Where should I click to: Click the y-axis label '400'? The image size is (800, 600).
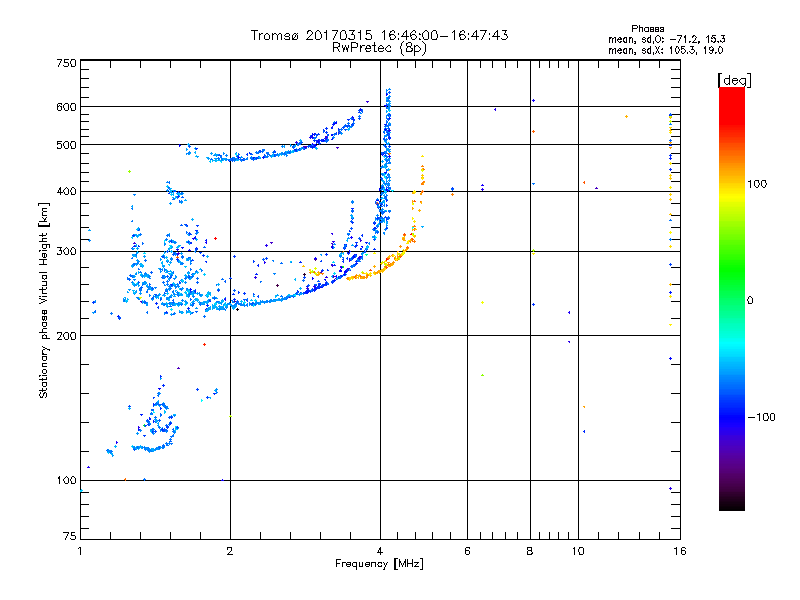click(x=66, y=192)
